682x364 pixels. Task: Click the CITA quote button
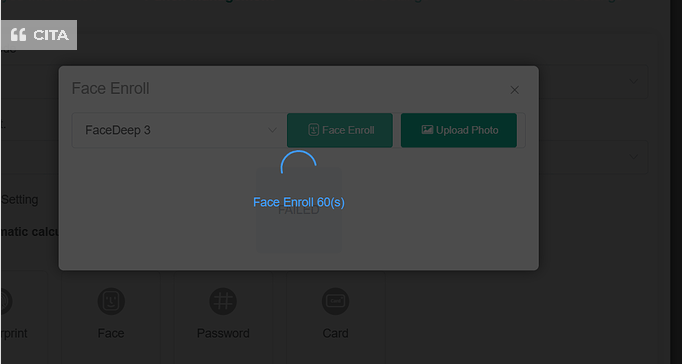[x=39, y=35]
